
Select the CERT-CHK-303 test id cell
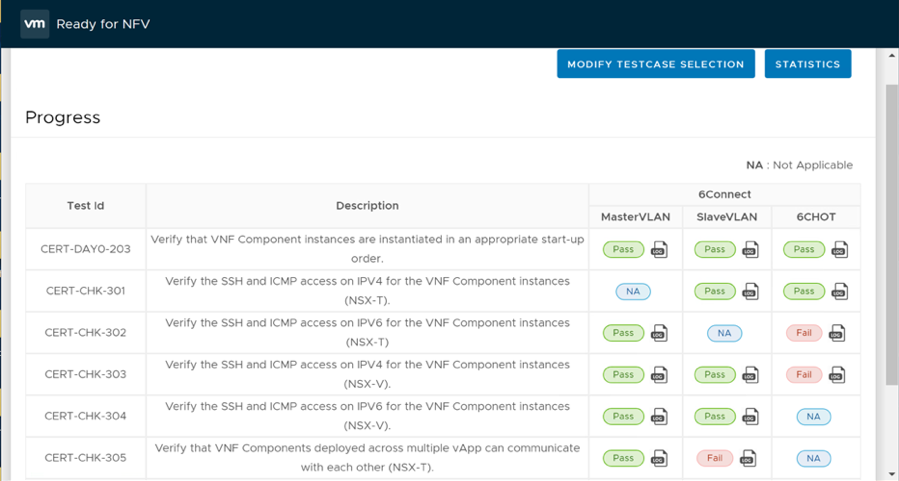[x=85, y=374]
